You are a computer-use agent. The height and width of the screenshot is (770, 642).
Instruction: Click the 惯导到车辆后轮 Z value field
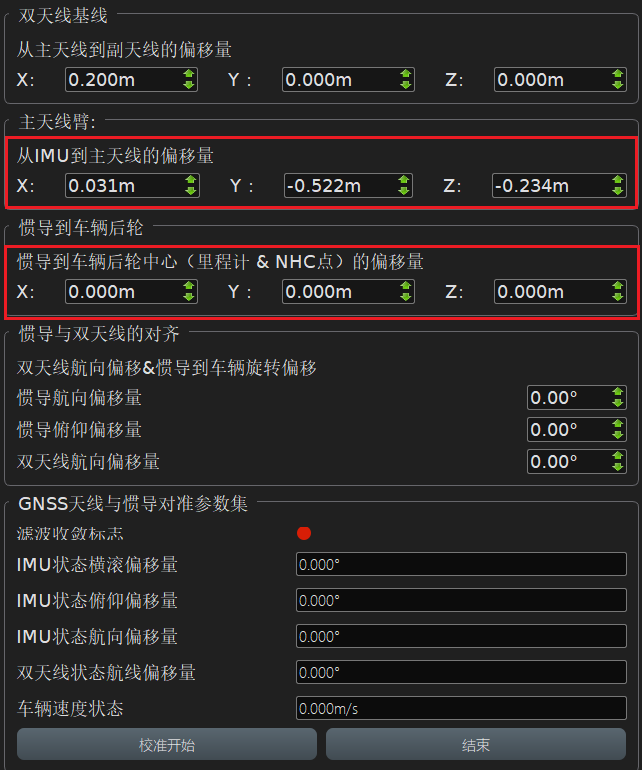click(560, 292)
